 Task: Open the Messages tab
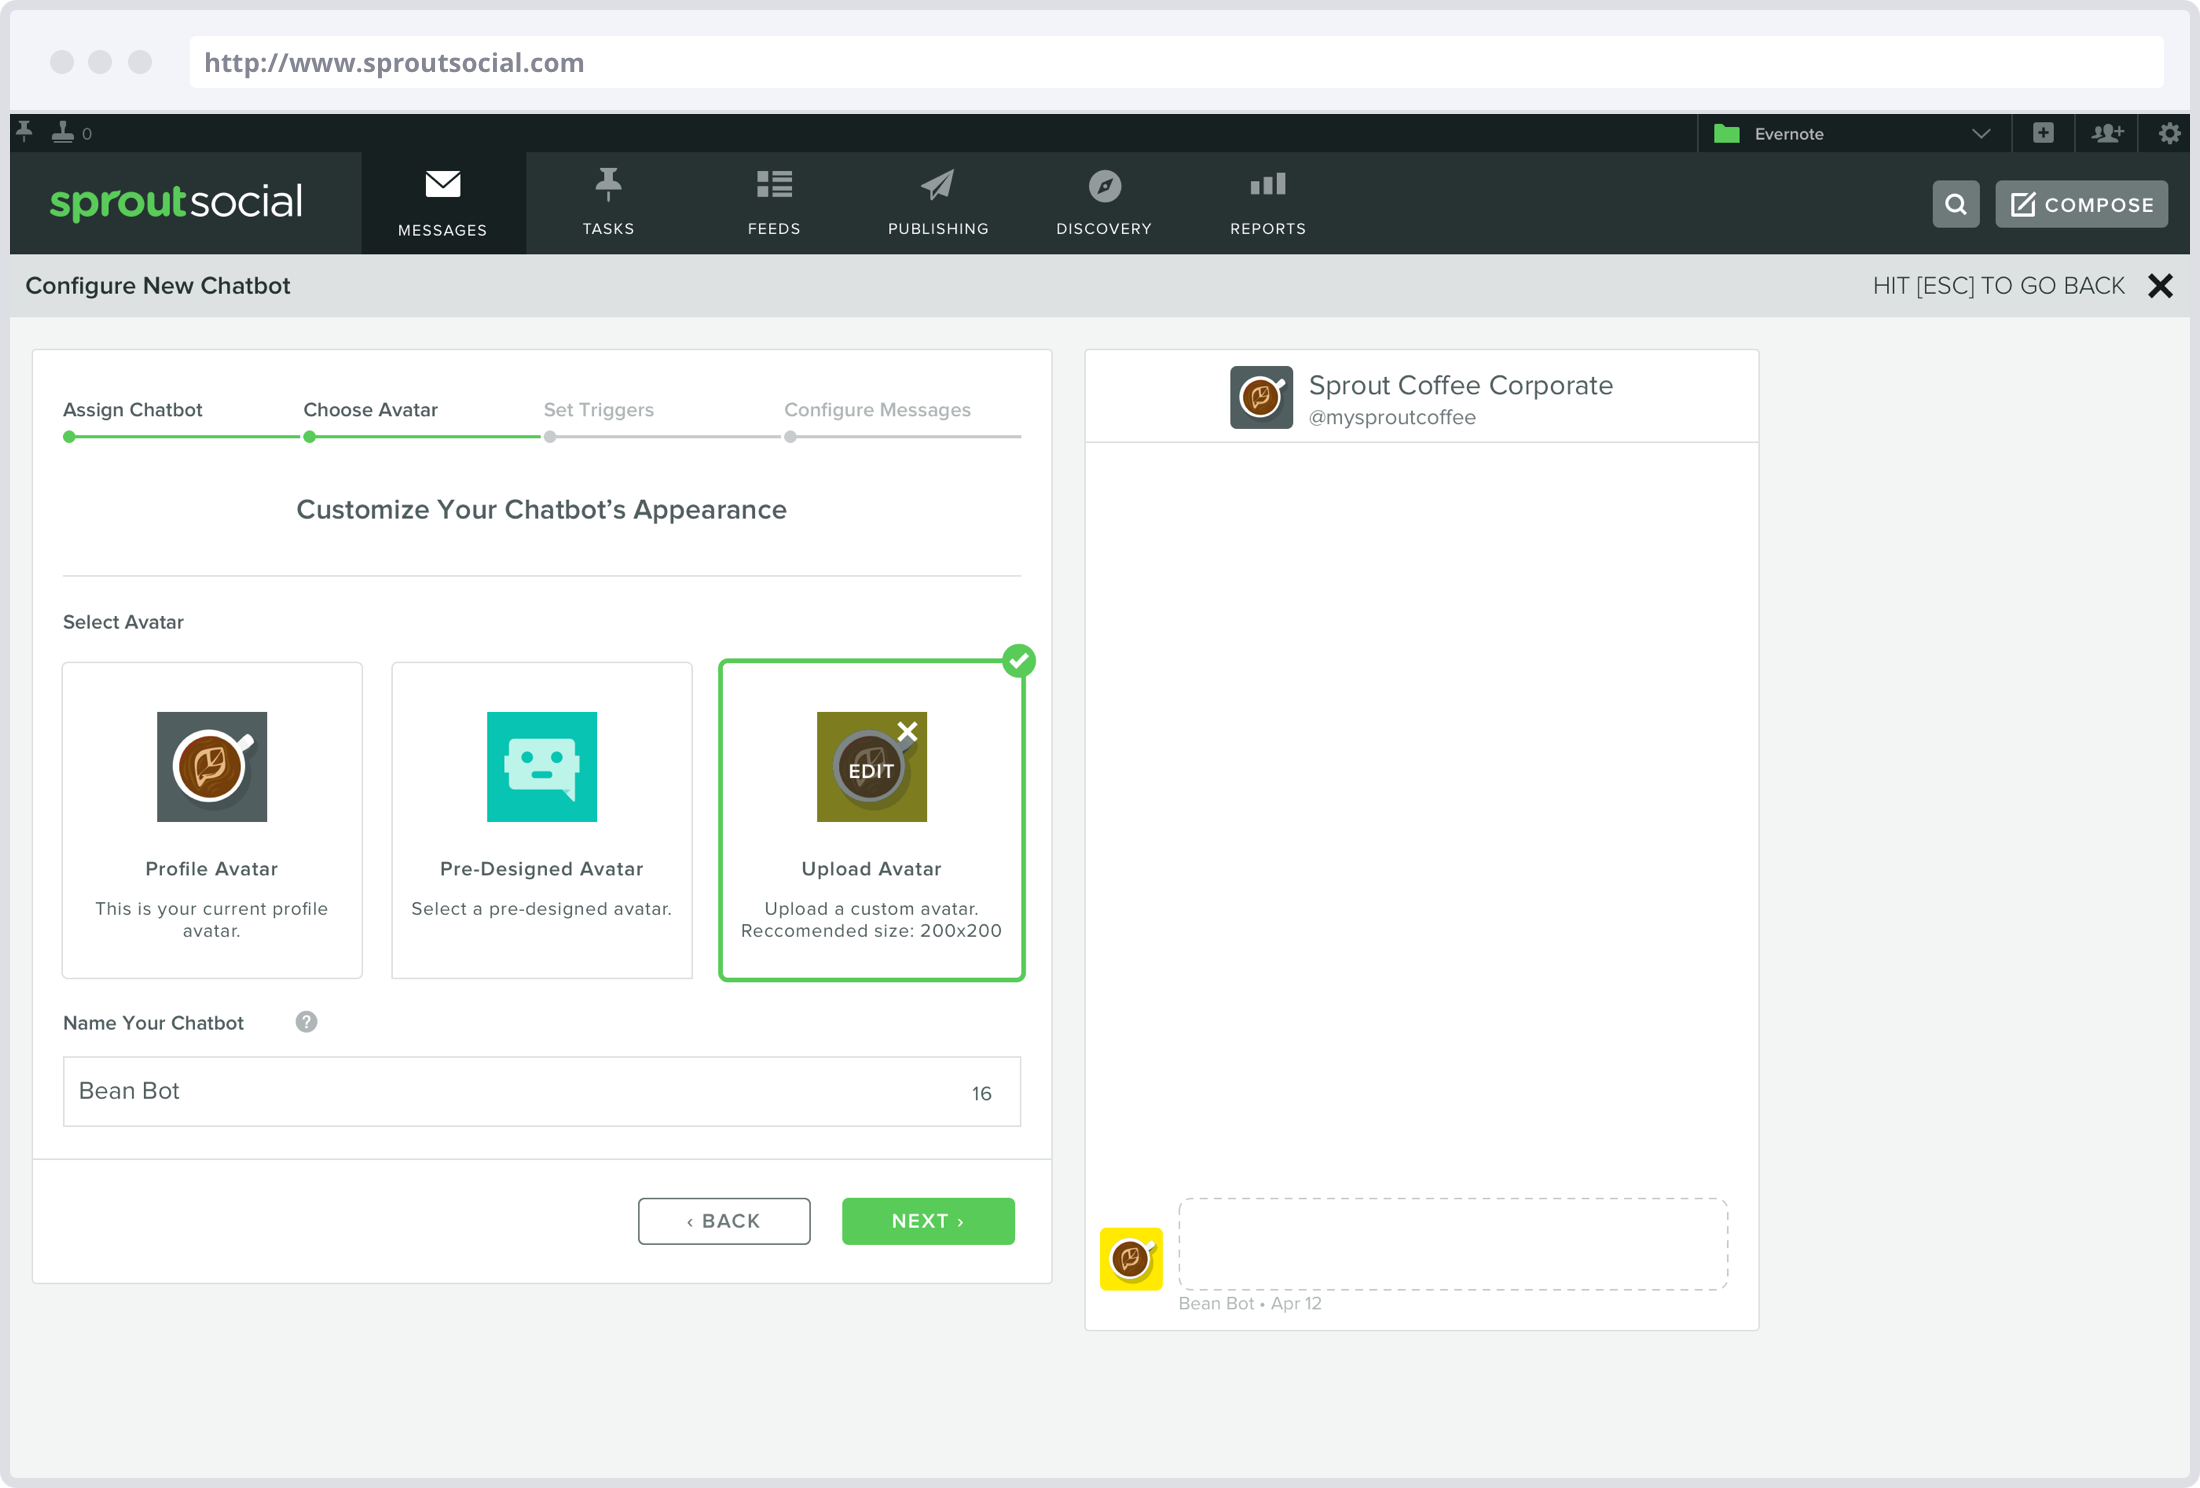443,203
